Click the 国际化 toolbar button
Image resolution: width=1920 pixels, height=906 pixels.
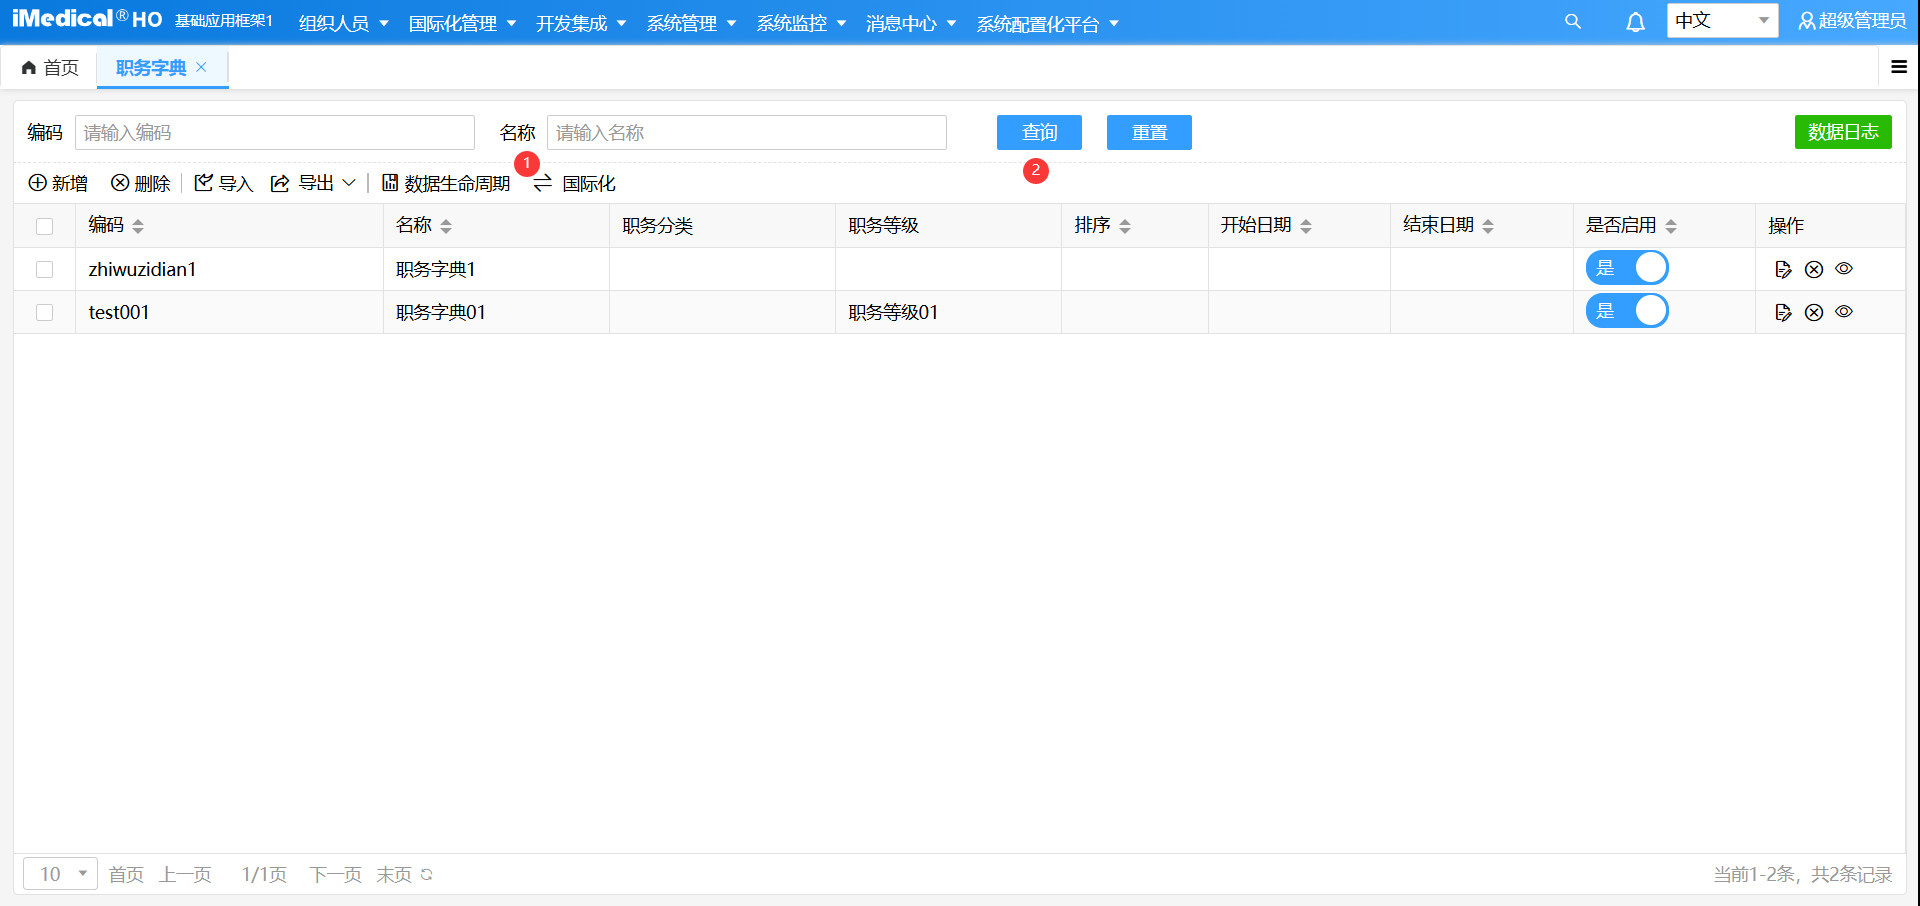(575, 183)
